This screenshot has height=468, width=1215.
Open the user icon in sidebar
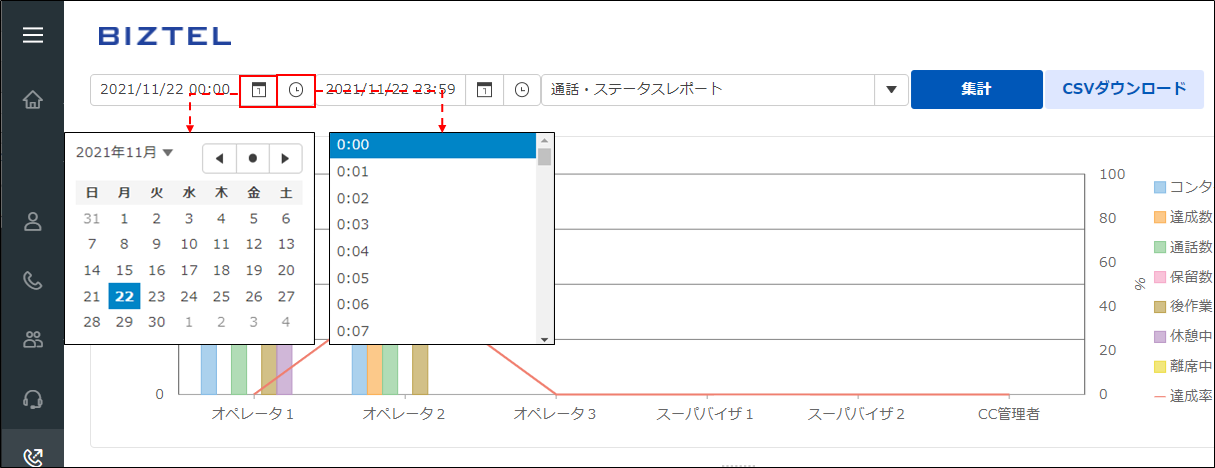33,222
